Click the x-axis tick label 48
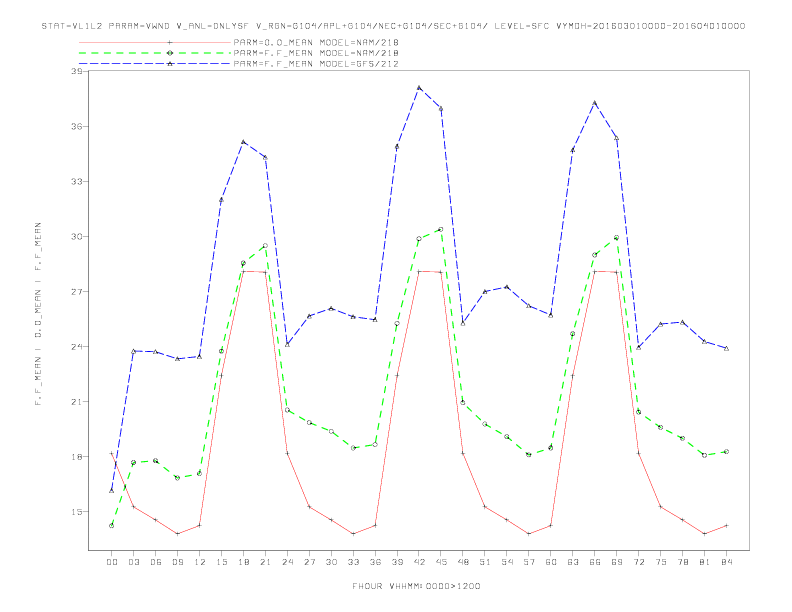This screenshot has width=792, height=612. (463, 562)
